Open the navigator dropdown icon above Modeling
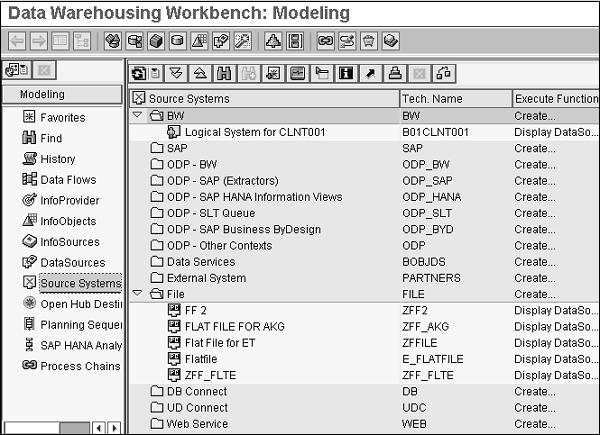The height and width of the screenshot is (435, 600). pyautogui.click(x=17, y=70)
